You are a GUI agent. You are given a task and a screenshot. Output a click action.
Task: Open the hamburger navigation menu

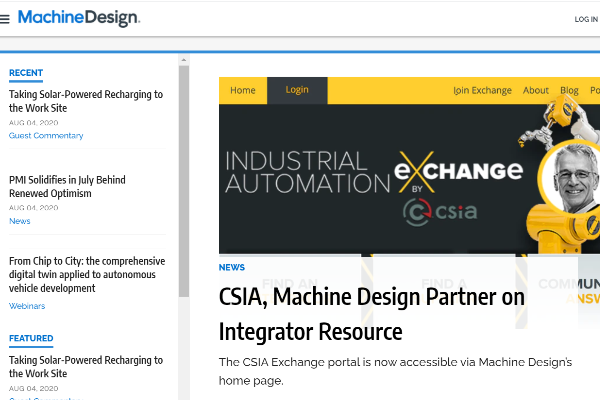pos(5,19)
